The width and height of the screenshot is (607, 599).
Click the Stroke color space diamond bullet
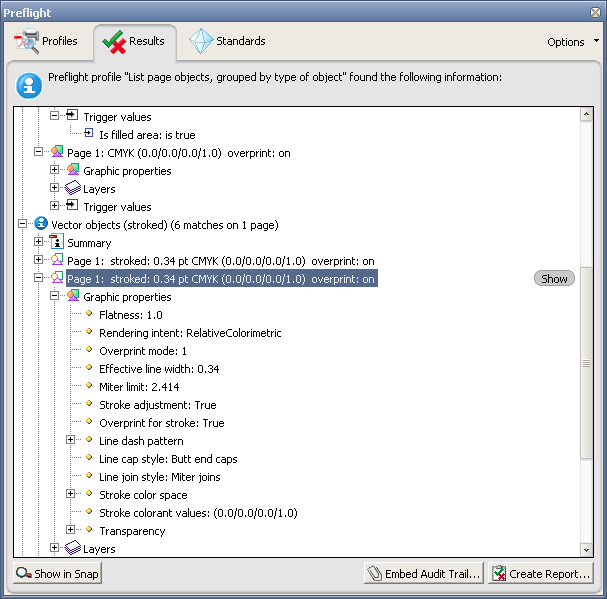pyautogui.click(x=89, y=493)
